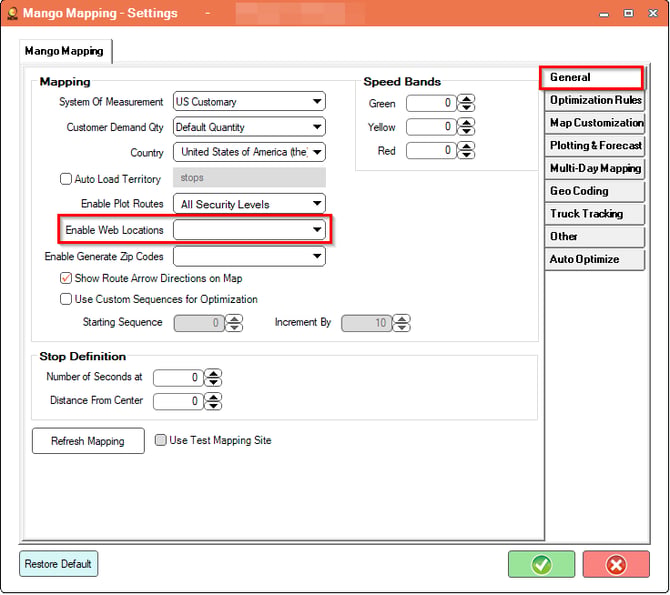
Task: Decrease the Red speed band value
Action: pyautogui.click(x=466, y=154)
